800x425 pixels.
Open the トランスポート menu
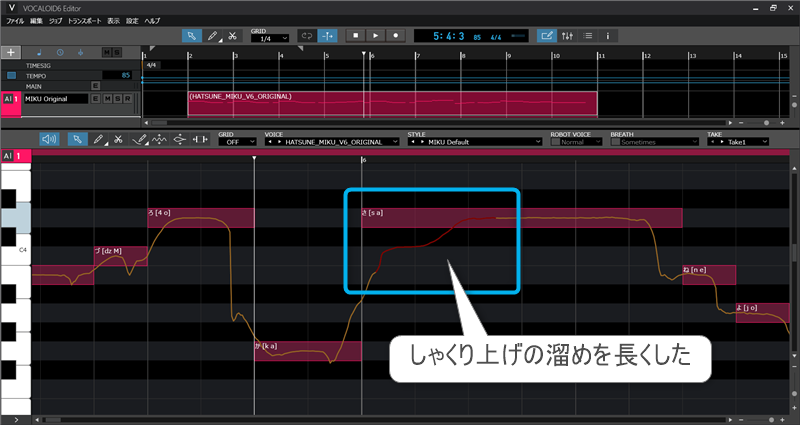pos(84,21)
